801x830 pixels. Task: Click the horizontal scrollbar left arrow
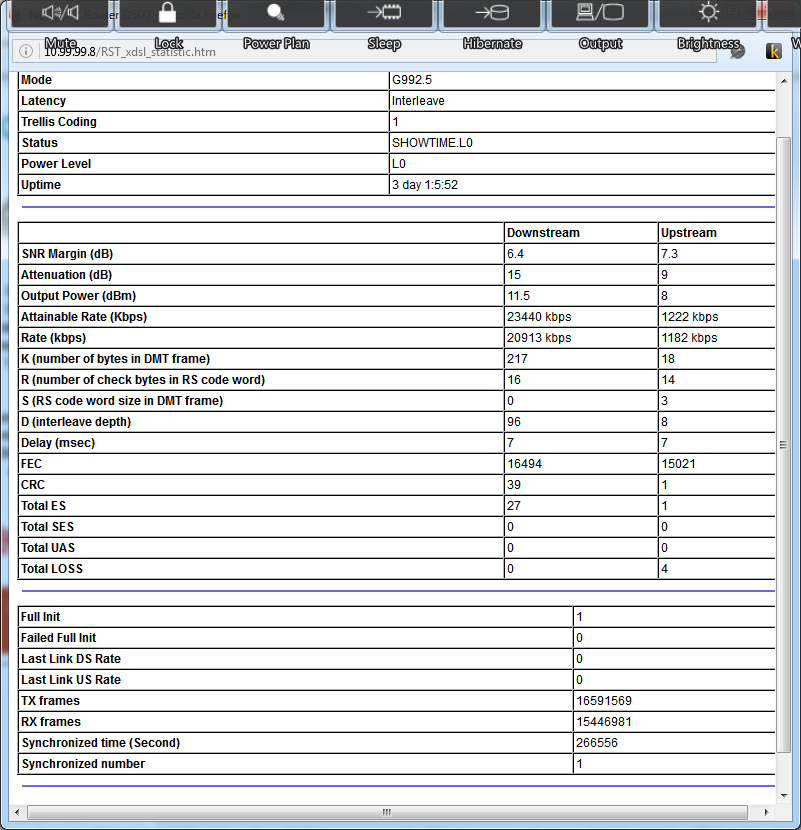click(x=17, y=812)
